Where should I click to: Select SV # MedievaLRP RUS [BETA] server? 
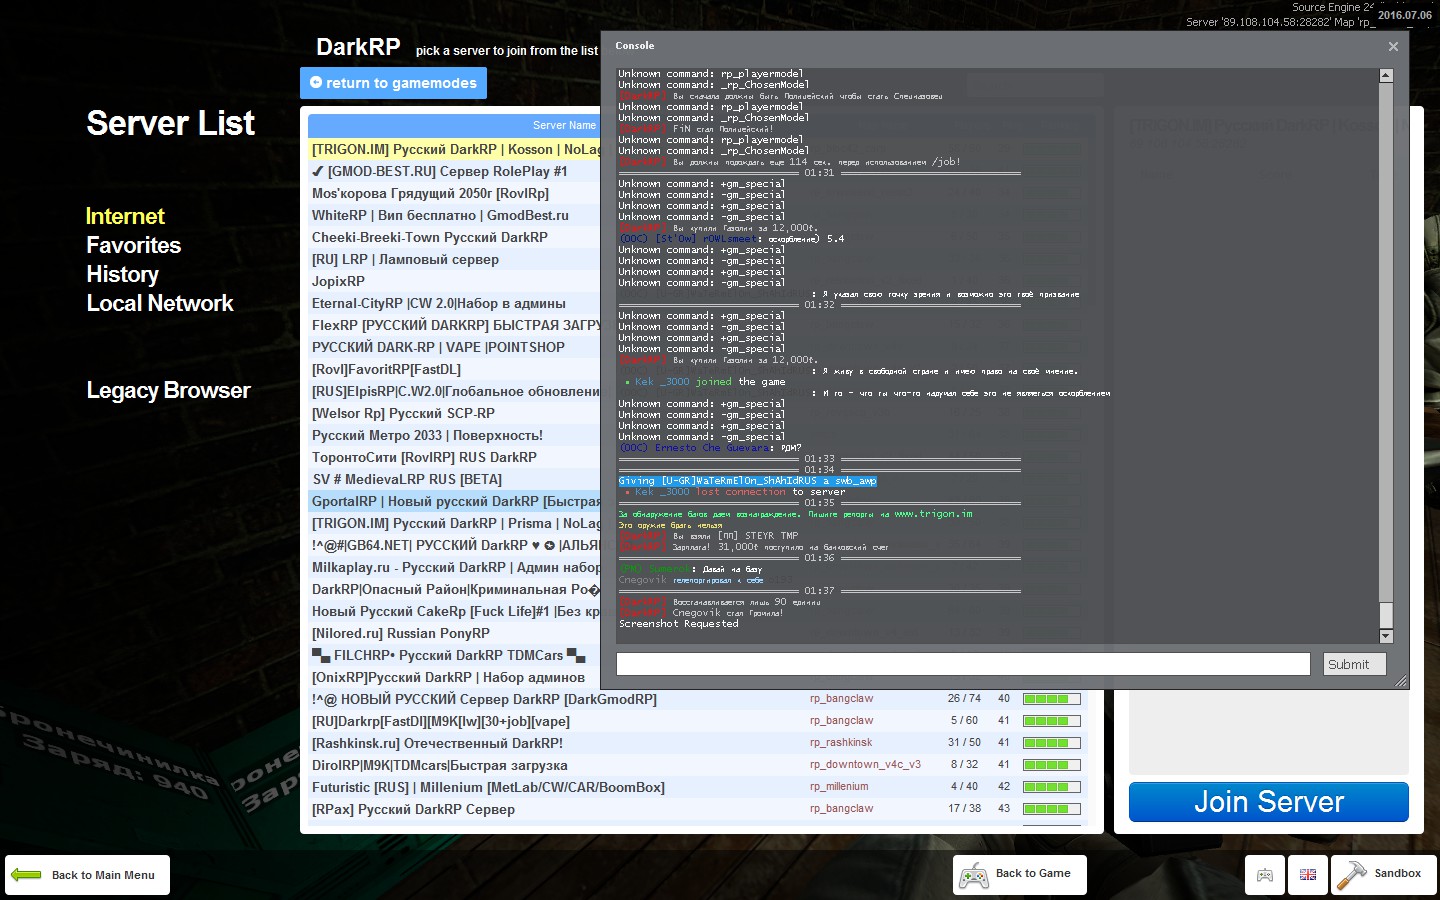pyautogui.click(x=455, y=479)
